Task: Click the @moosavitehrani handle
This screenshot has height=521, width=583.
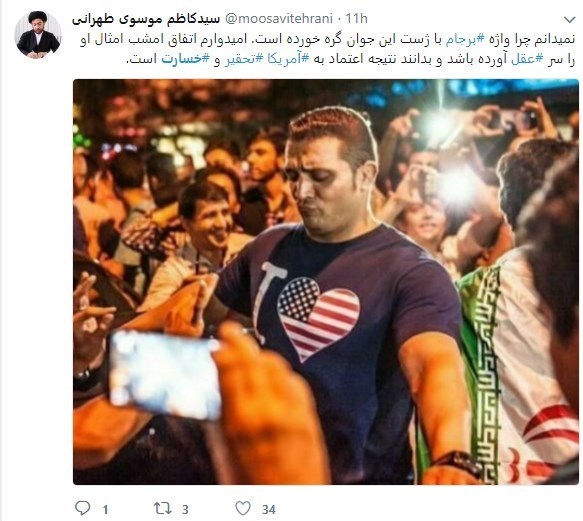Action: point(278,19)
